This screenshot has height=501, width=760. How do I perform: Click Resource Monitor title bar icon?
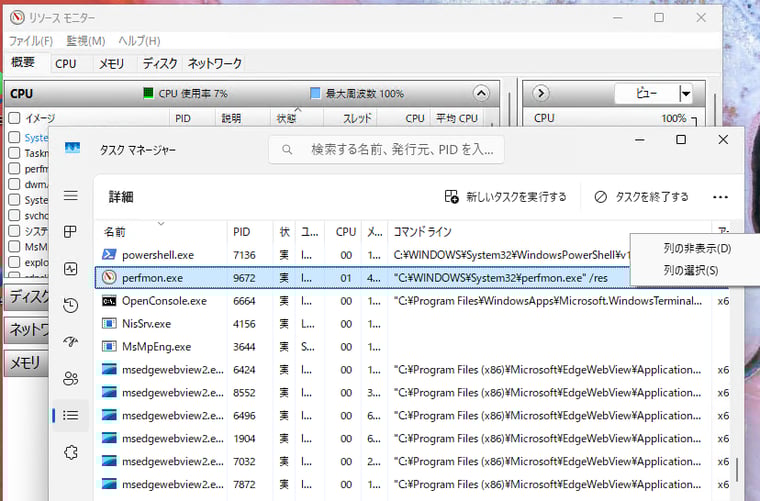pos(17,17)
